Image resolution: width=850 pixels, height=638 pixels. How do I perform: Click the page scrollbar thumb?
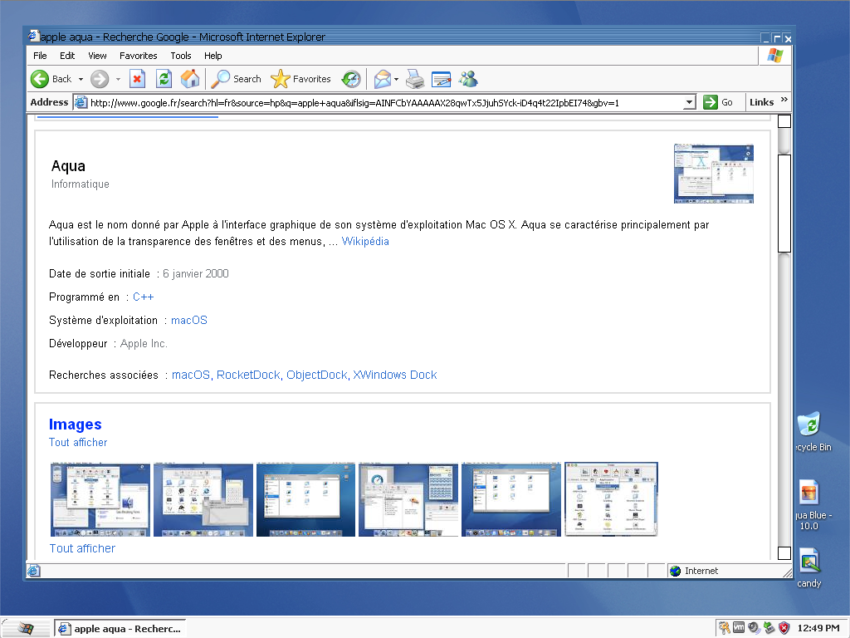click(x=784, y=203)
